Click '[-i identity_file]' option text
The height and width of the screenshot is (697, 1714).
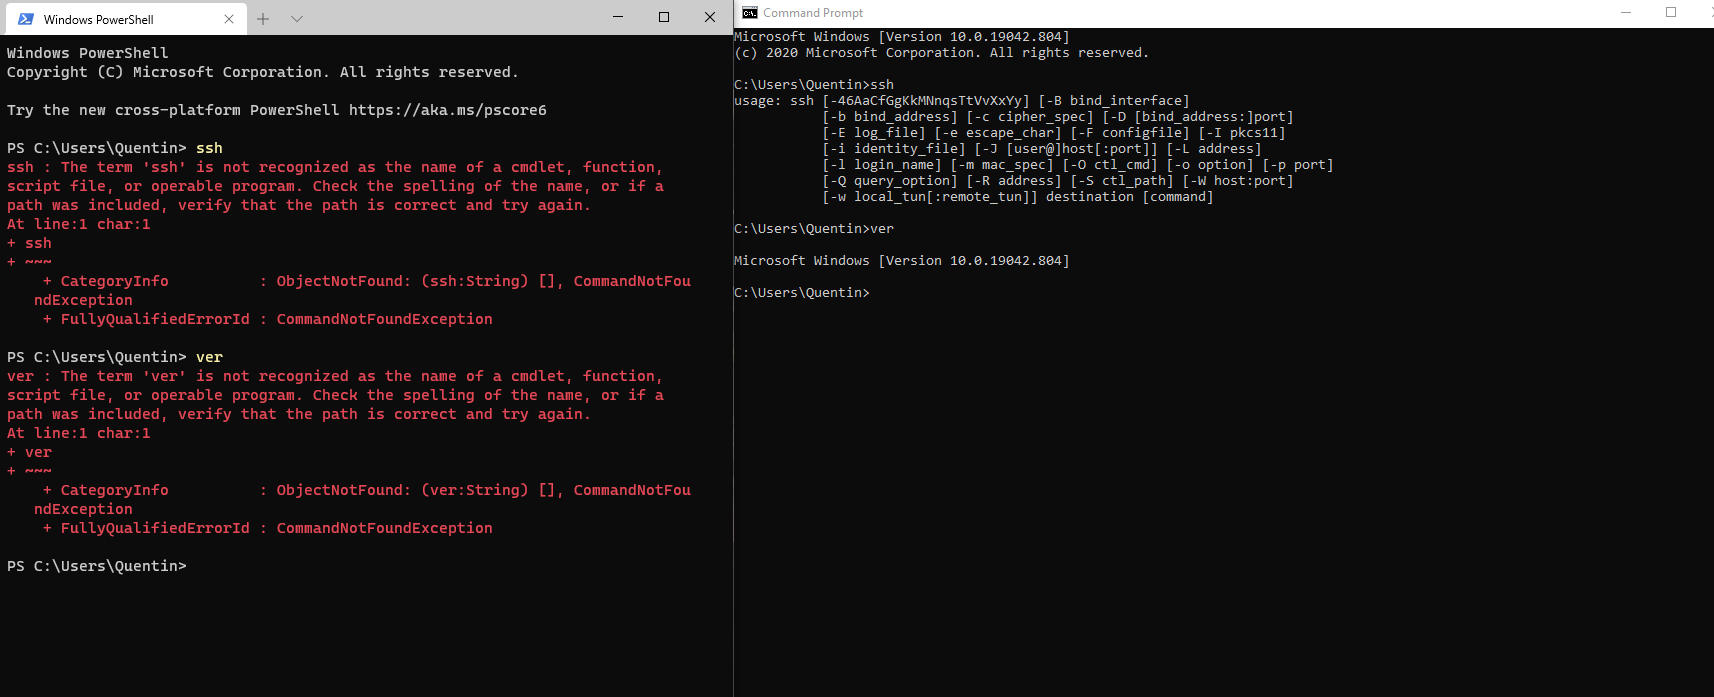pyautogui.click(x=894, y=149)
